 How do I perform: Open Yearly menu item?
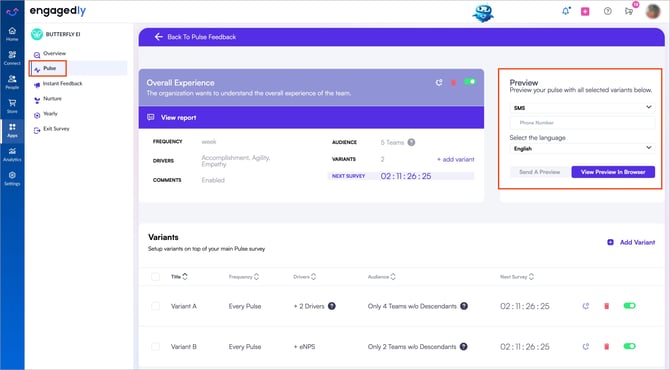click(50, 114)
